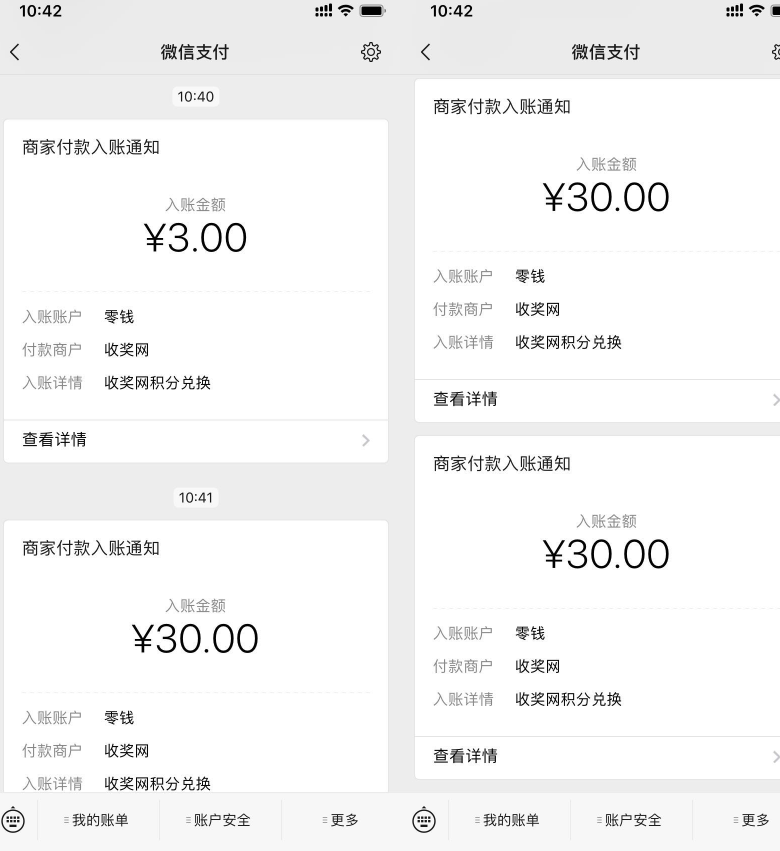Expand the chevron on the ¥3.00 card
The image size is (780, 851).
pyautogui.click(x=365, y=440)
